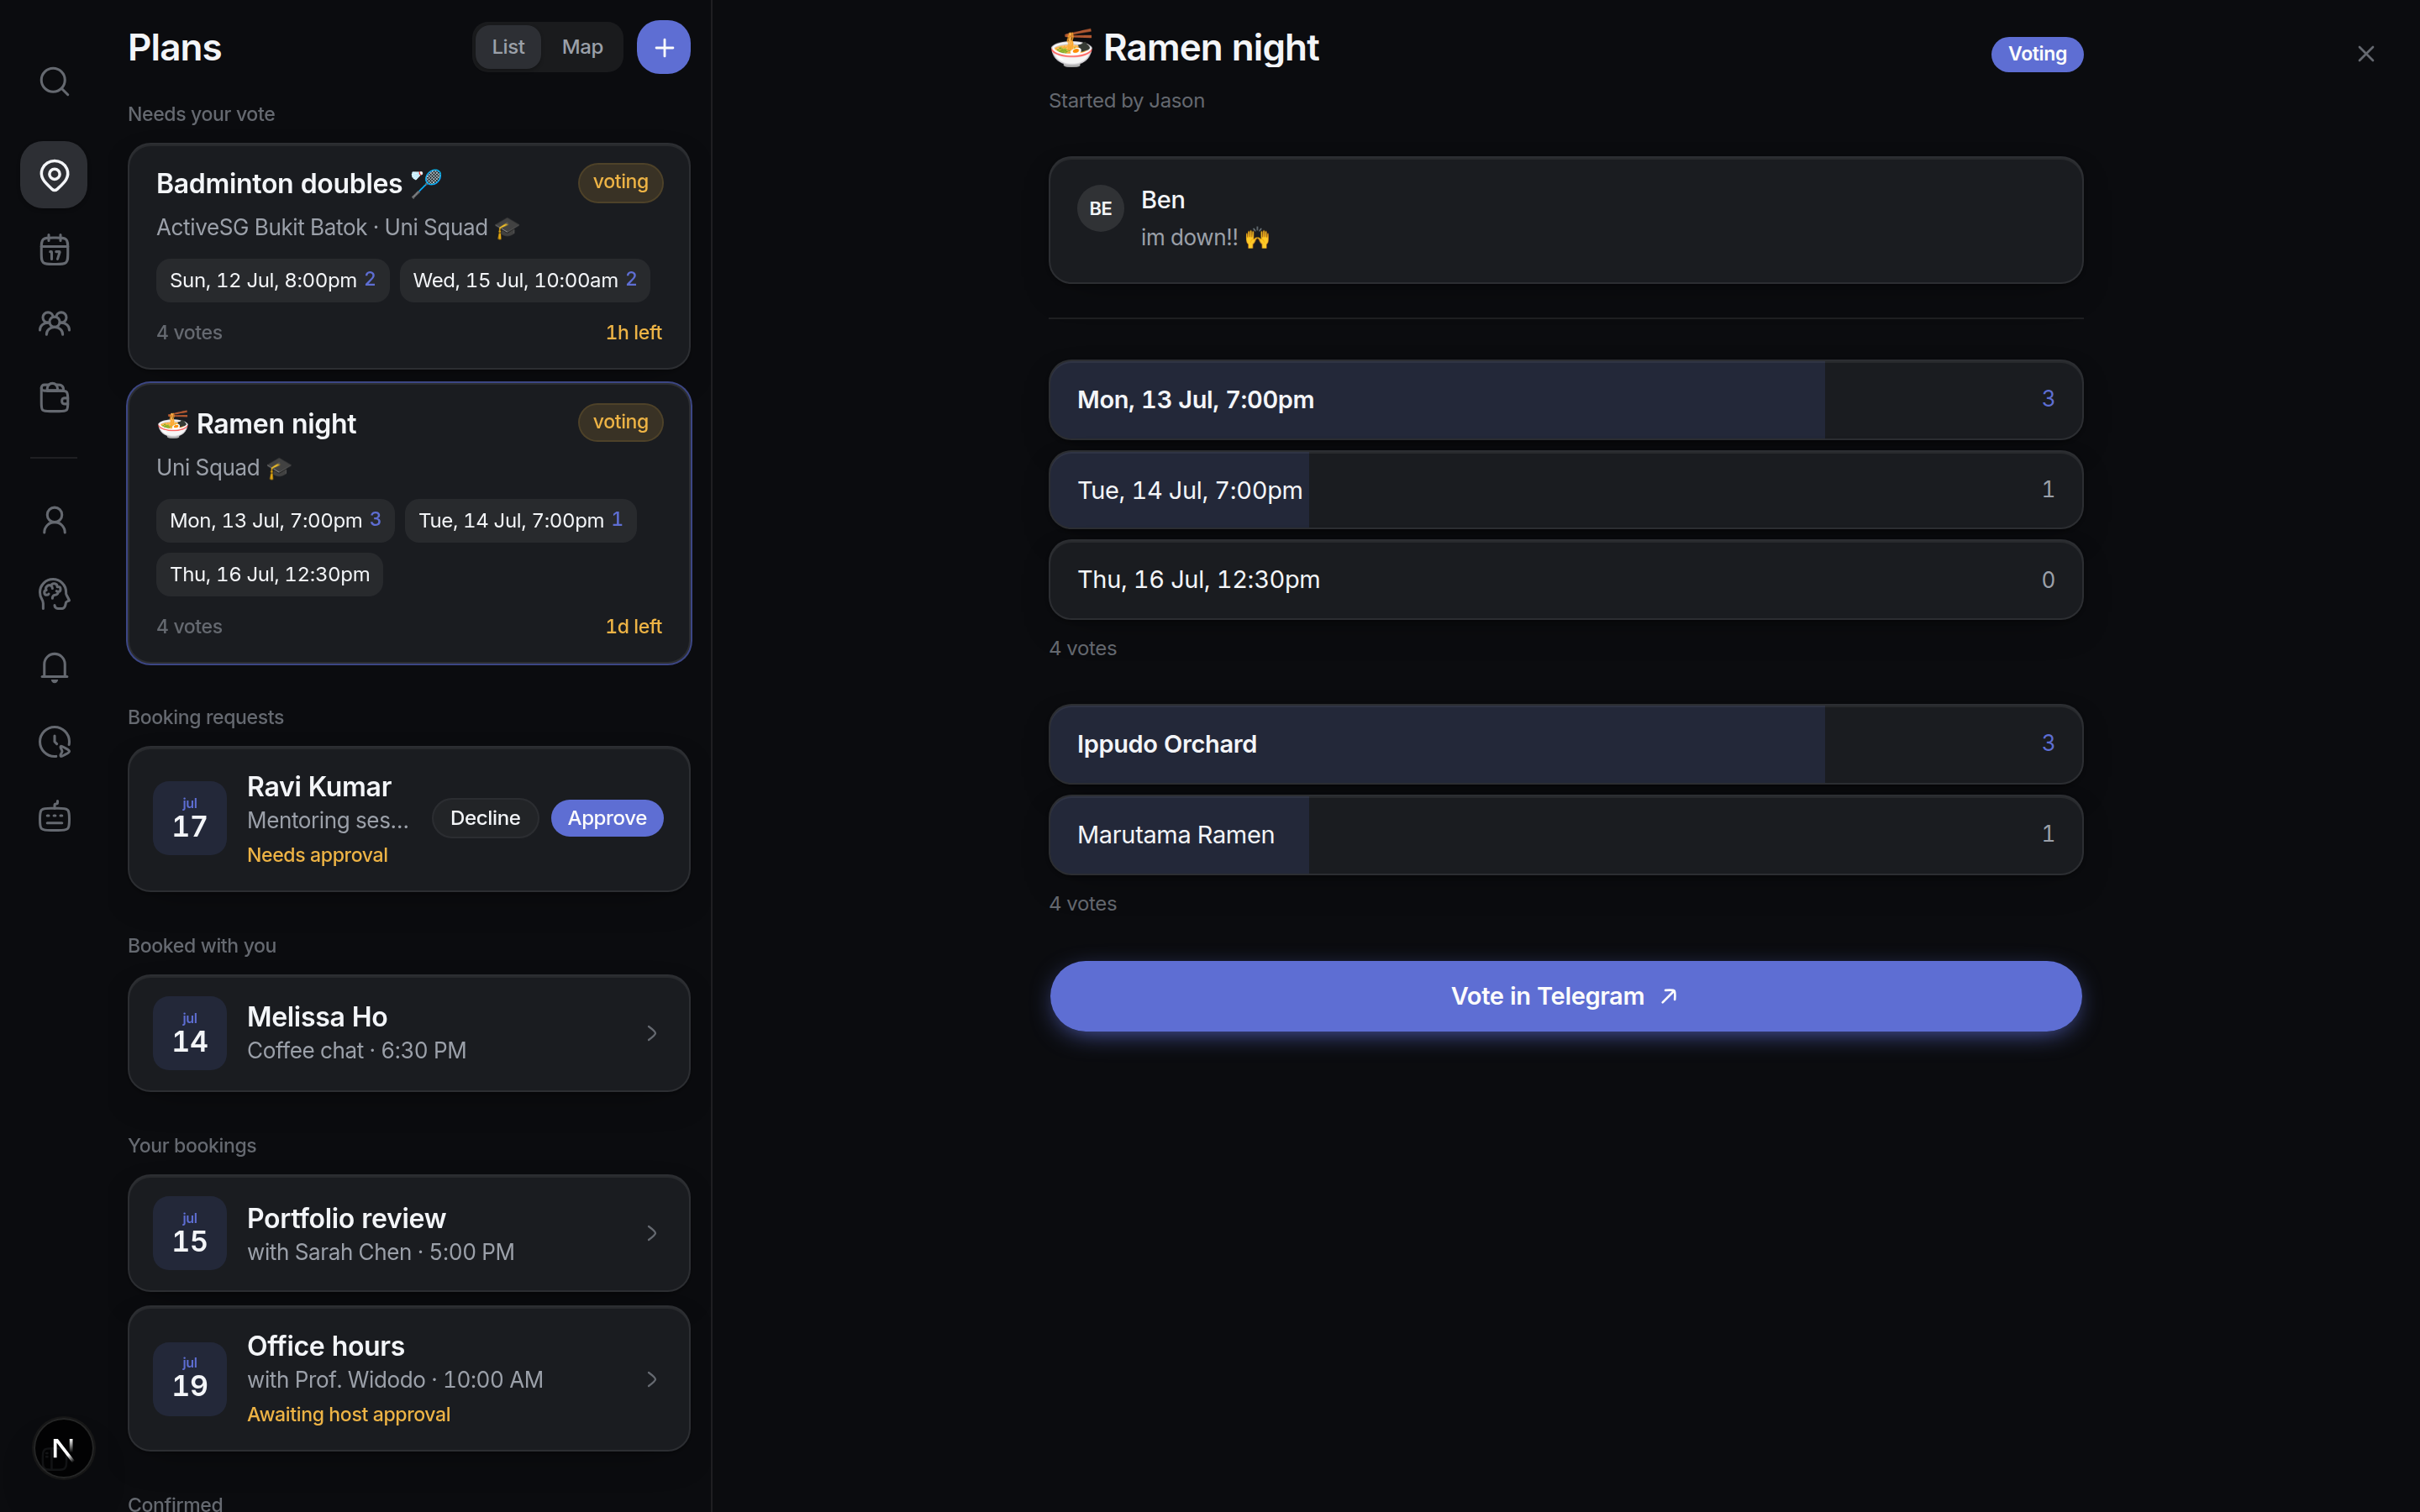The image size is (2420, 1512).
Task: Expand Portfolio review booking chevron
Action: click(x=652, y=1233)
